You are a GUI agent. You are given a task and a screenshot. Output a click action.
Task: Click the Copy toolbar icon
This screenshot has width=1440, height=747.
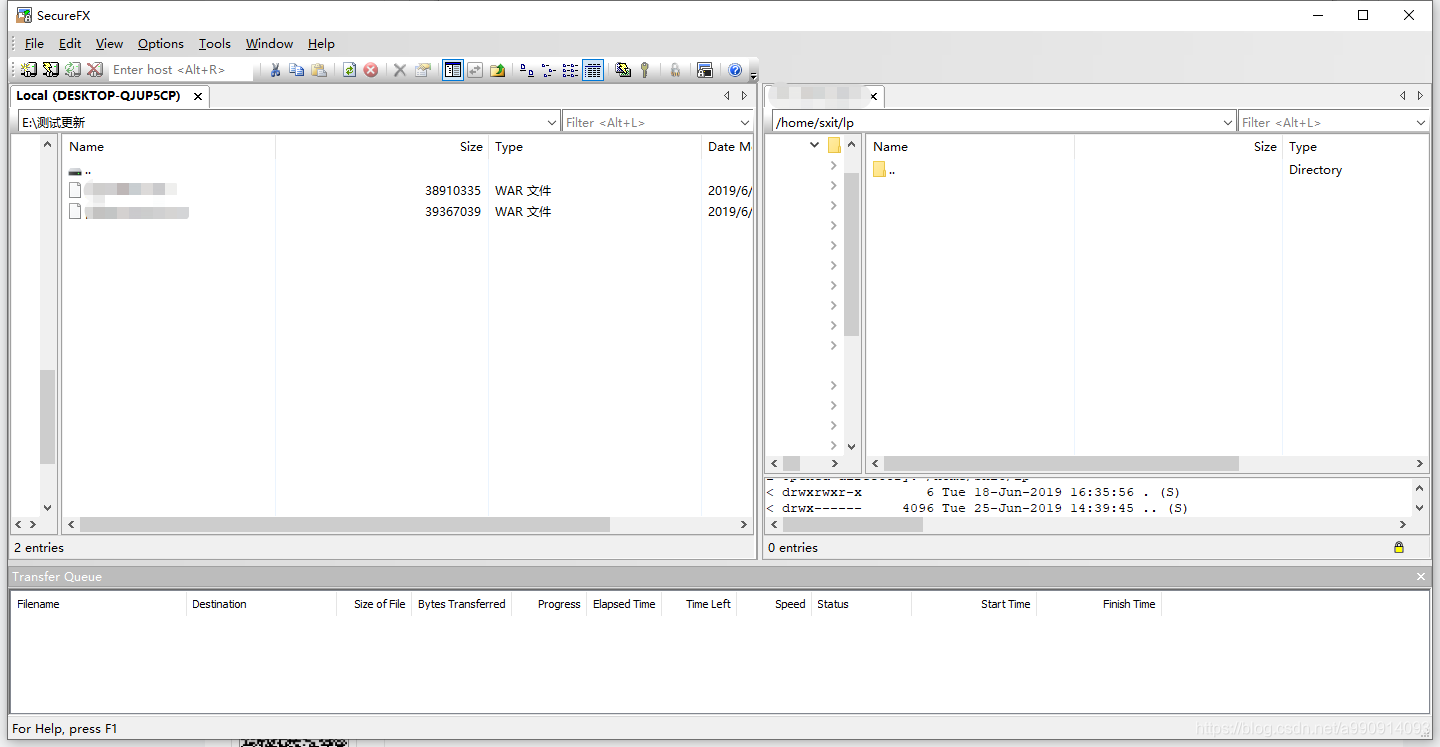[x=297, y=70]
